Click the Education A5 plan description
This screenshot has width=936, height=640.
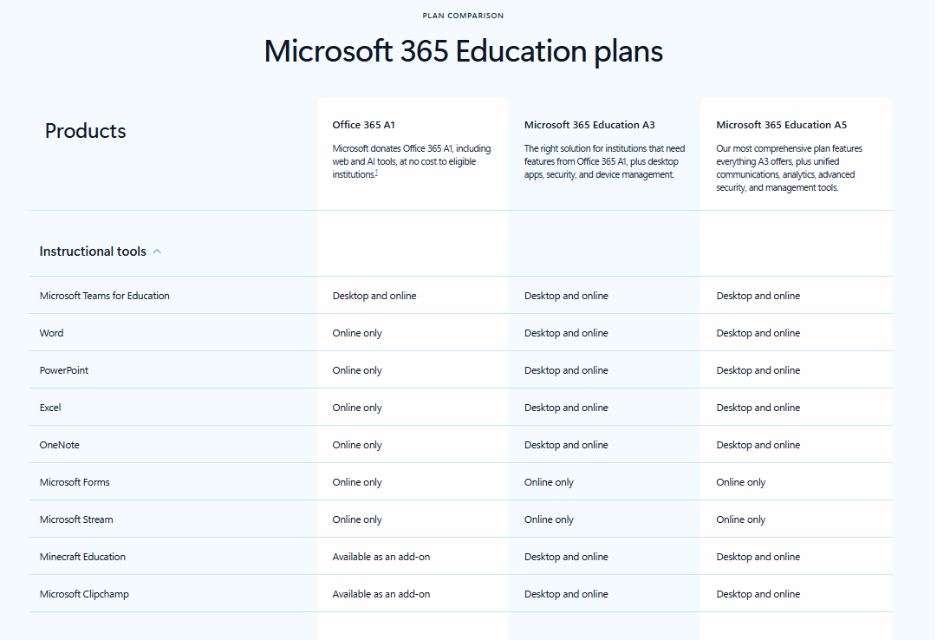point(789,168)
